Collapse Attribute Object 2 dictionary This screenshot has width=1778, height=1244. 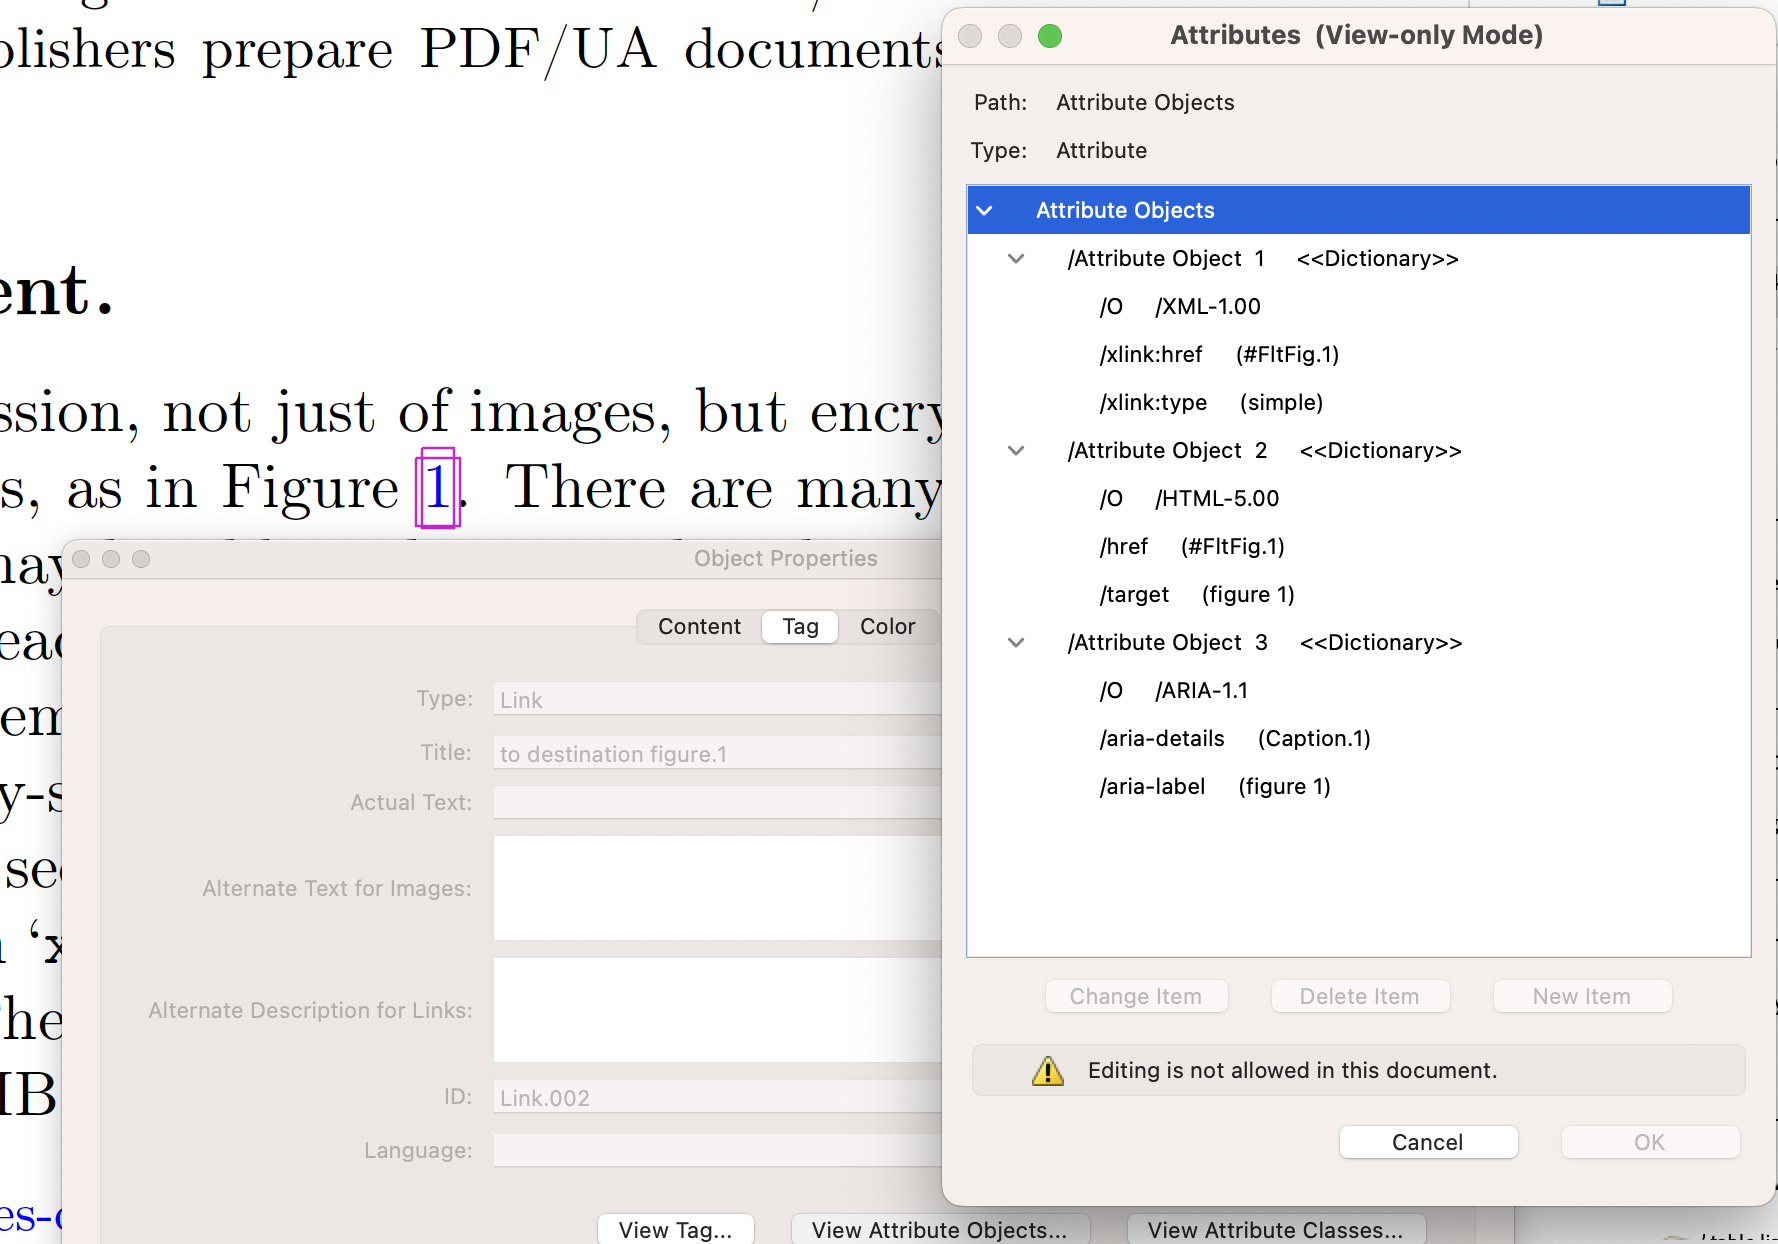tap(1016, 451)
